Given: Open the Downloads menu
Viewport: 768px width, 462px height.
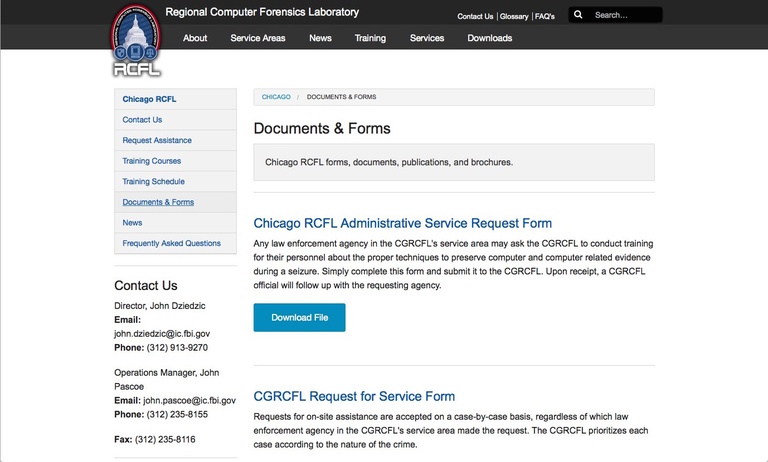Looking at the screenshot, I should [x=490, y=38].
